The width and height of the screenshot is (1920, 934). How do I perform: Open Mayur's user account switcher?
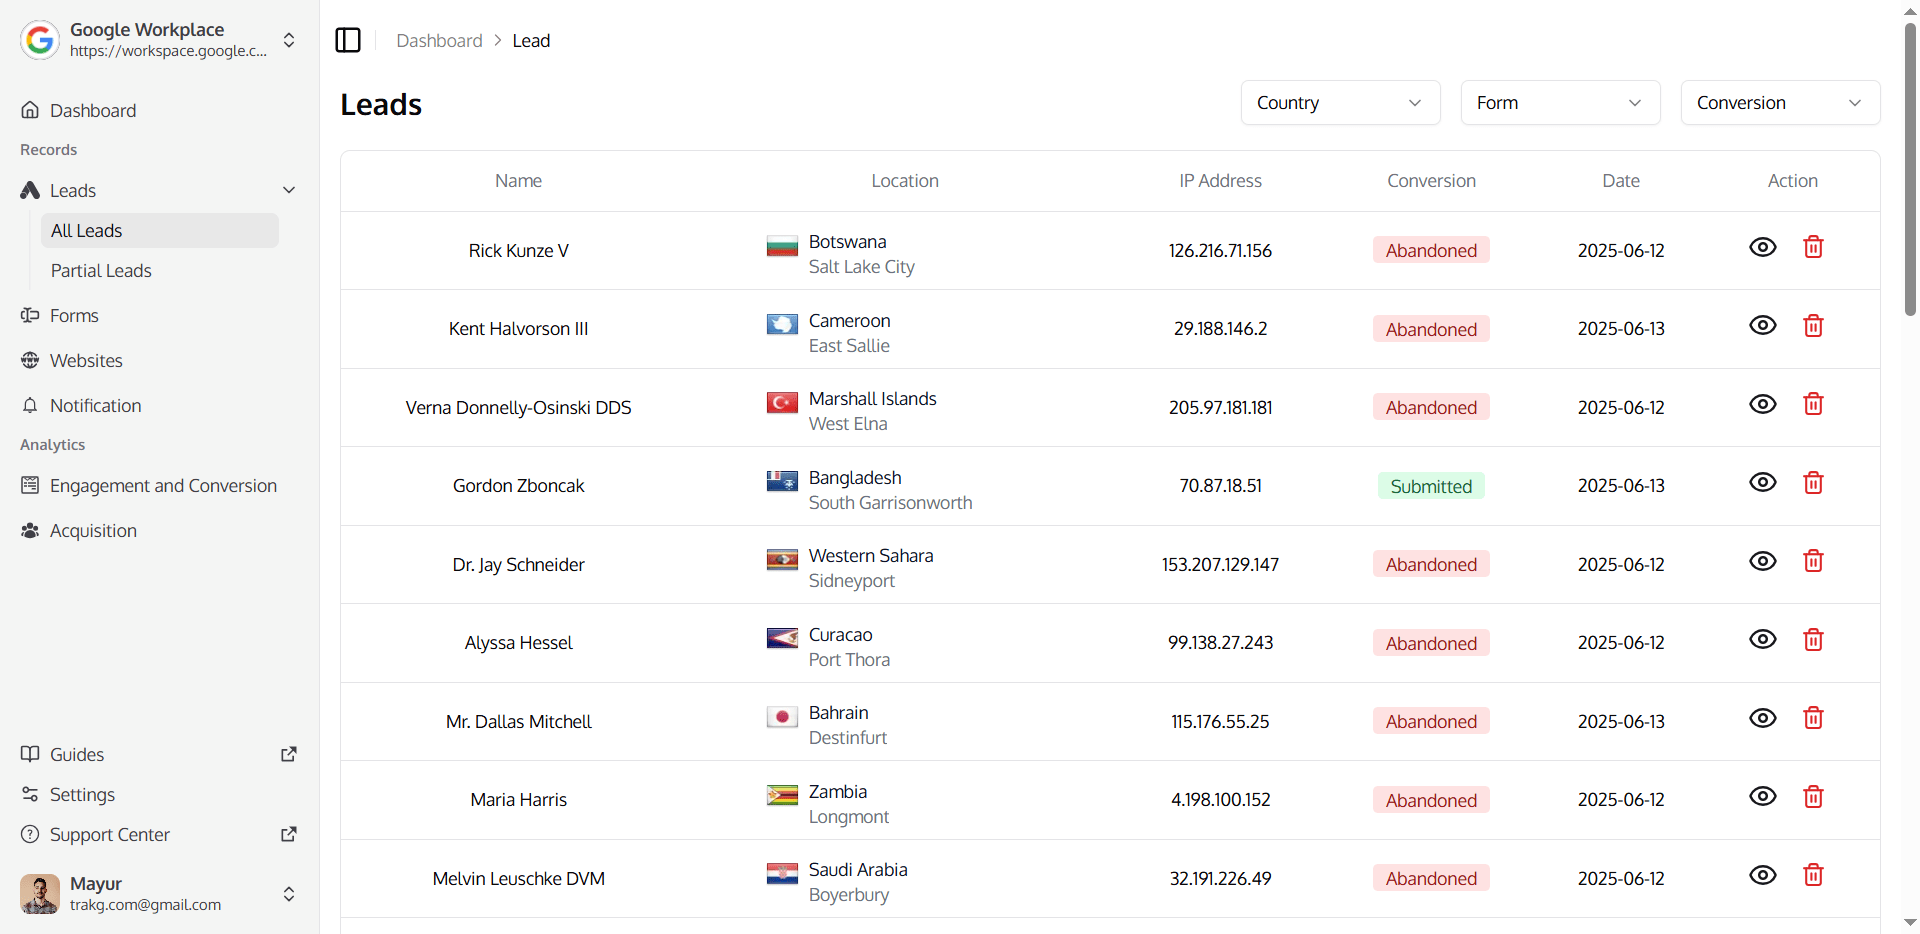(289, 894)
